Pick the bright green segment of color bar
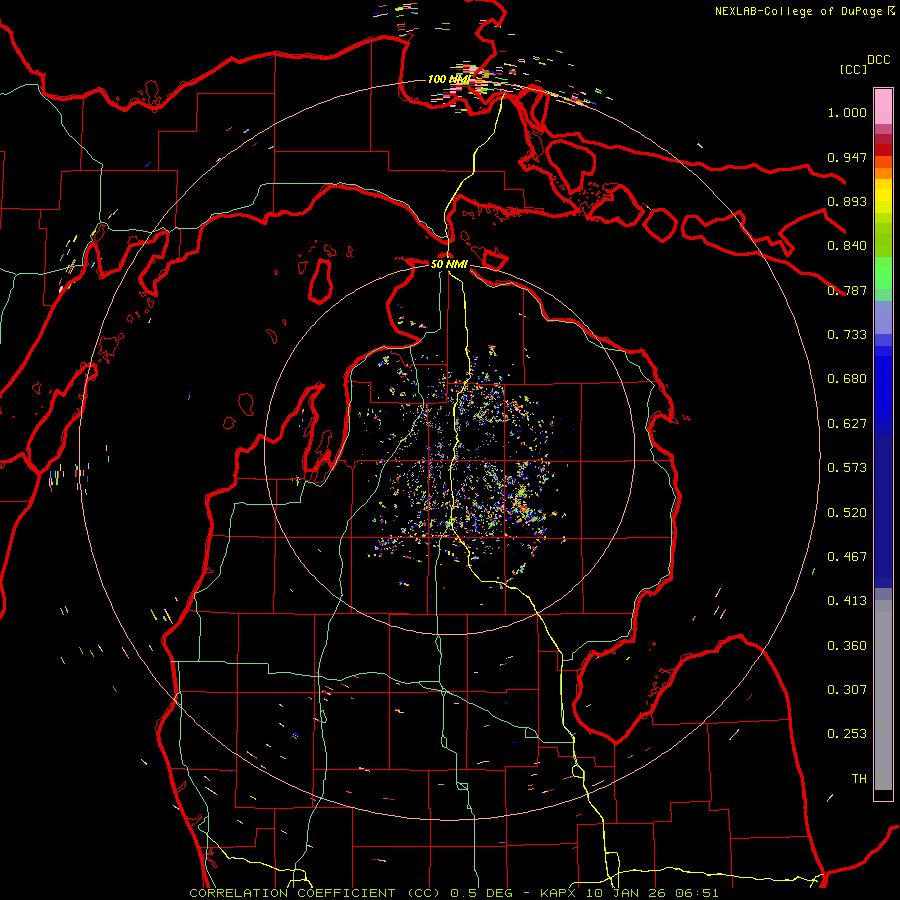Viewport: 900px width, 900px height. pos(883,273)
